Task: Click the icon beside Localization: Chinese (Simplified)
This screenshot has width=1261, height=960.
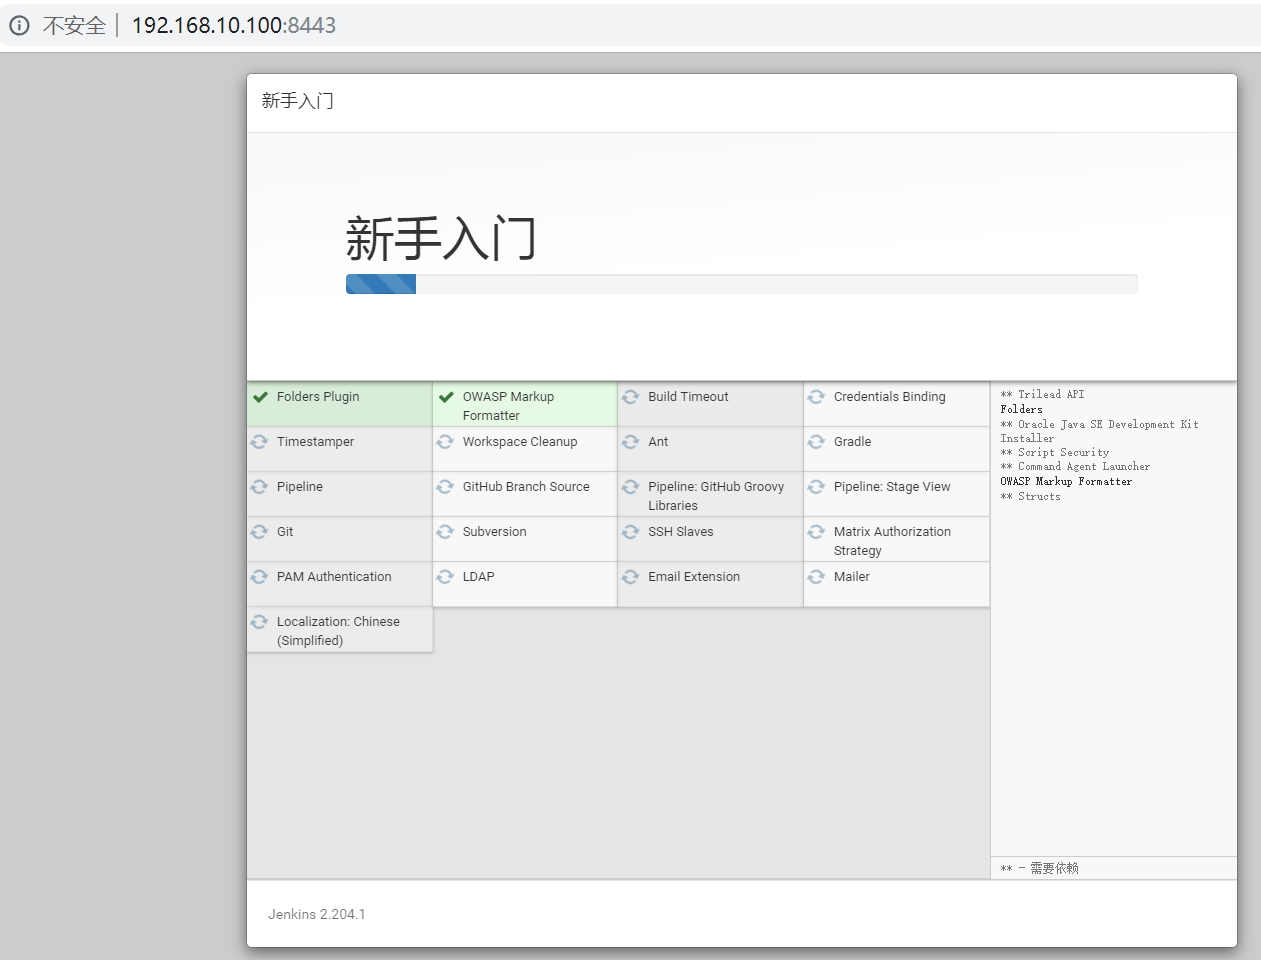Action: tap(260, 622)
